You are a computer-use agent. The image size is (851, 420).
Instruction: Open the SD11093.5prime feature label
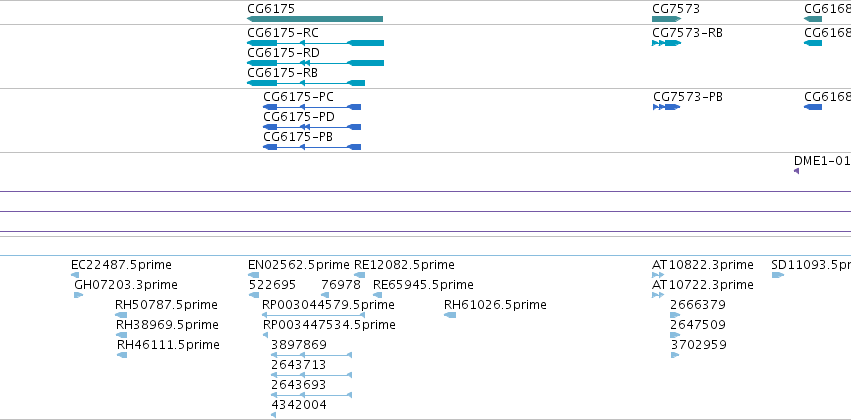811,265
